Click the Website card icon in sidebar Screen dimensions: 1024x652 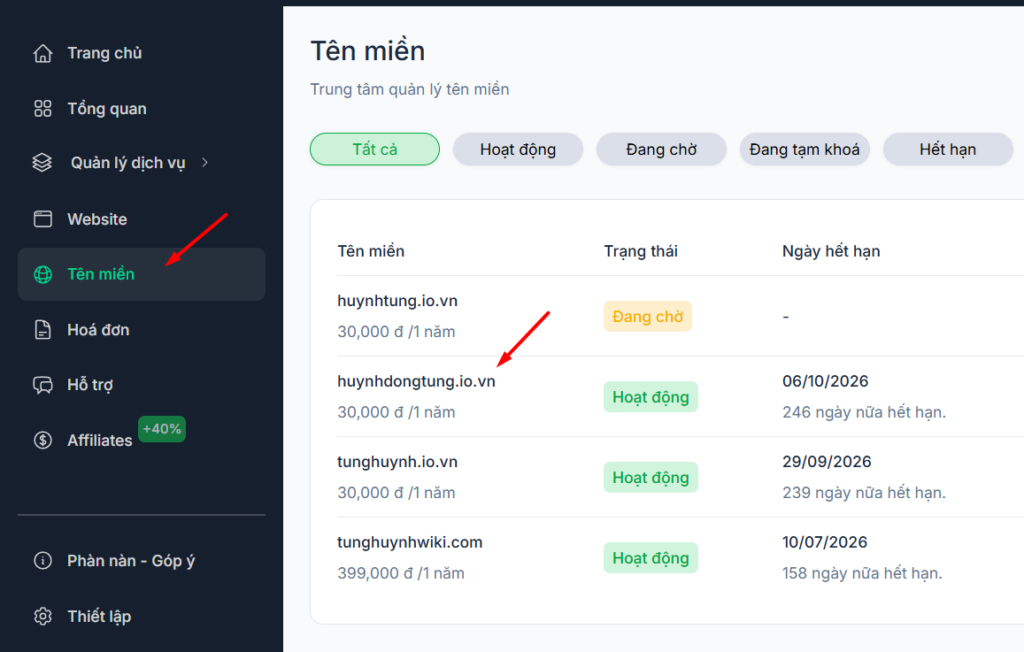[40, 218]
